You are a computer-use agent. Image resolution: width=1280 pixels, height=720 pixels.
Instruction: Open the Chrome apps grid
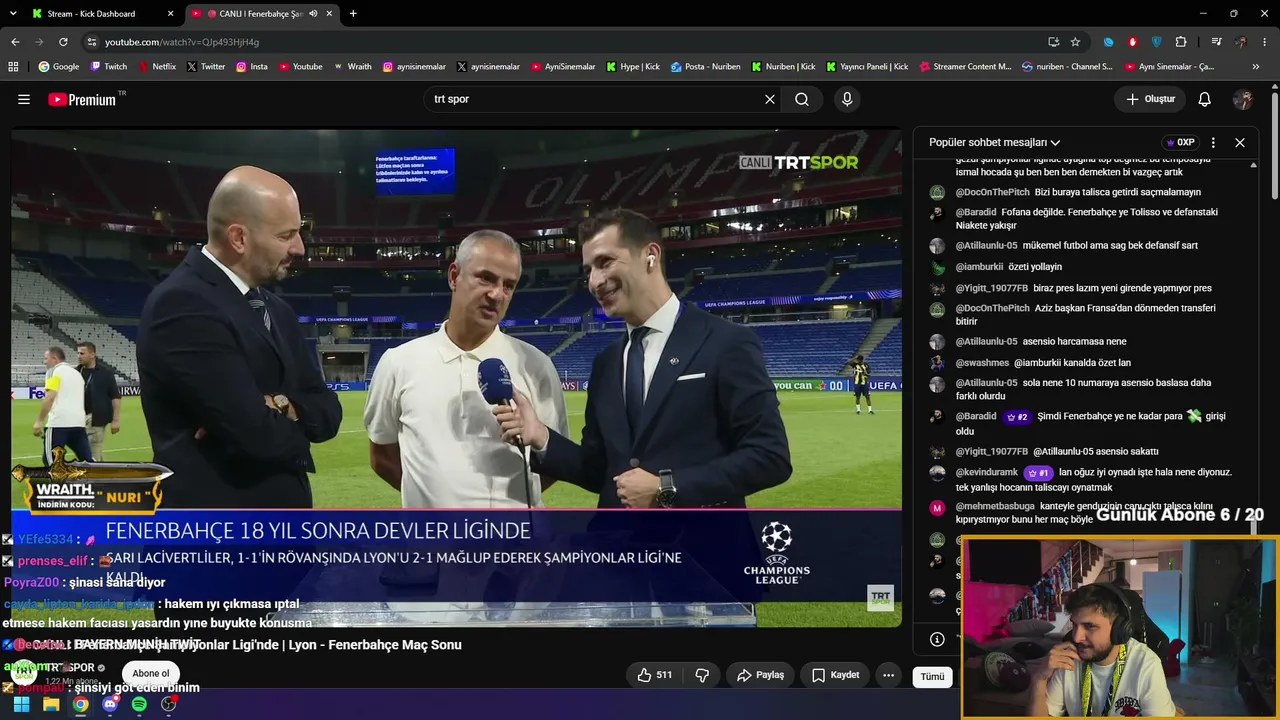click(x=13, y=67)
